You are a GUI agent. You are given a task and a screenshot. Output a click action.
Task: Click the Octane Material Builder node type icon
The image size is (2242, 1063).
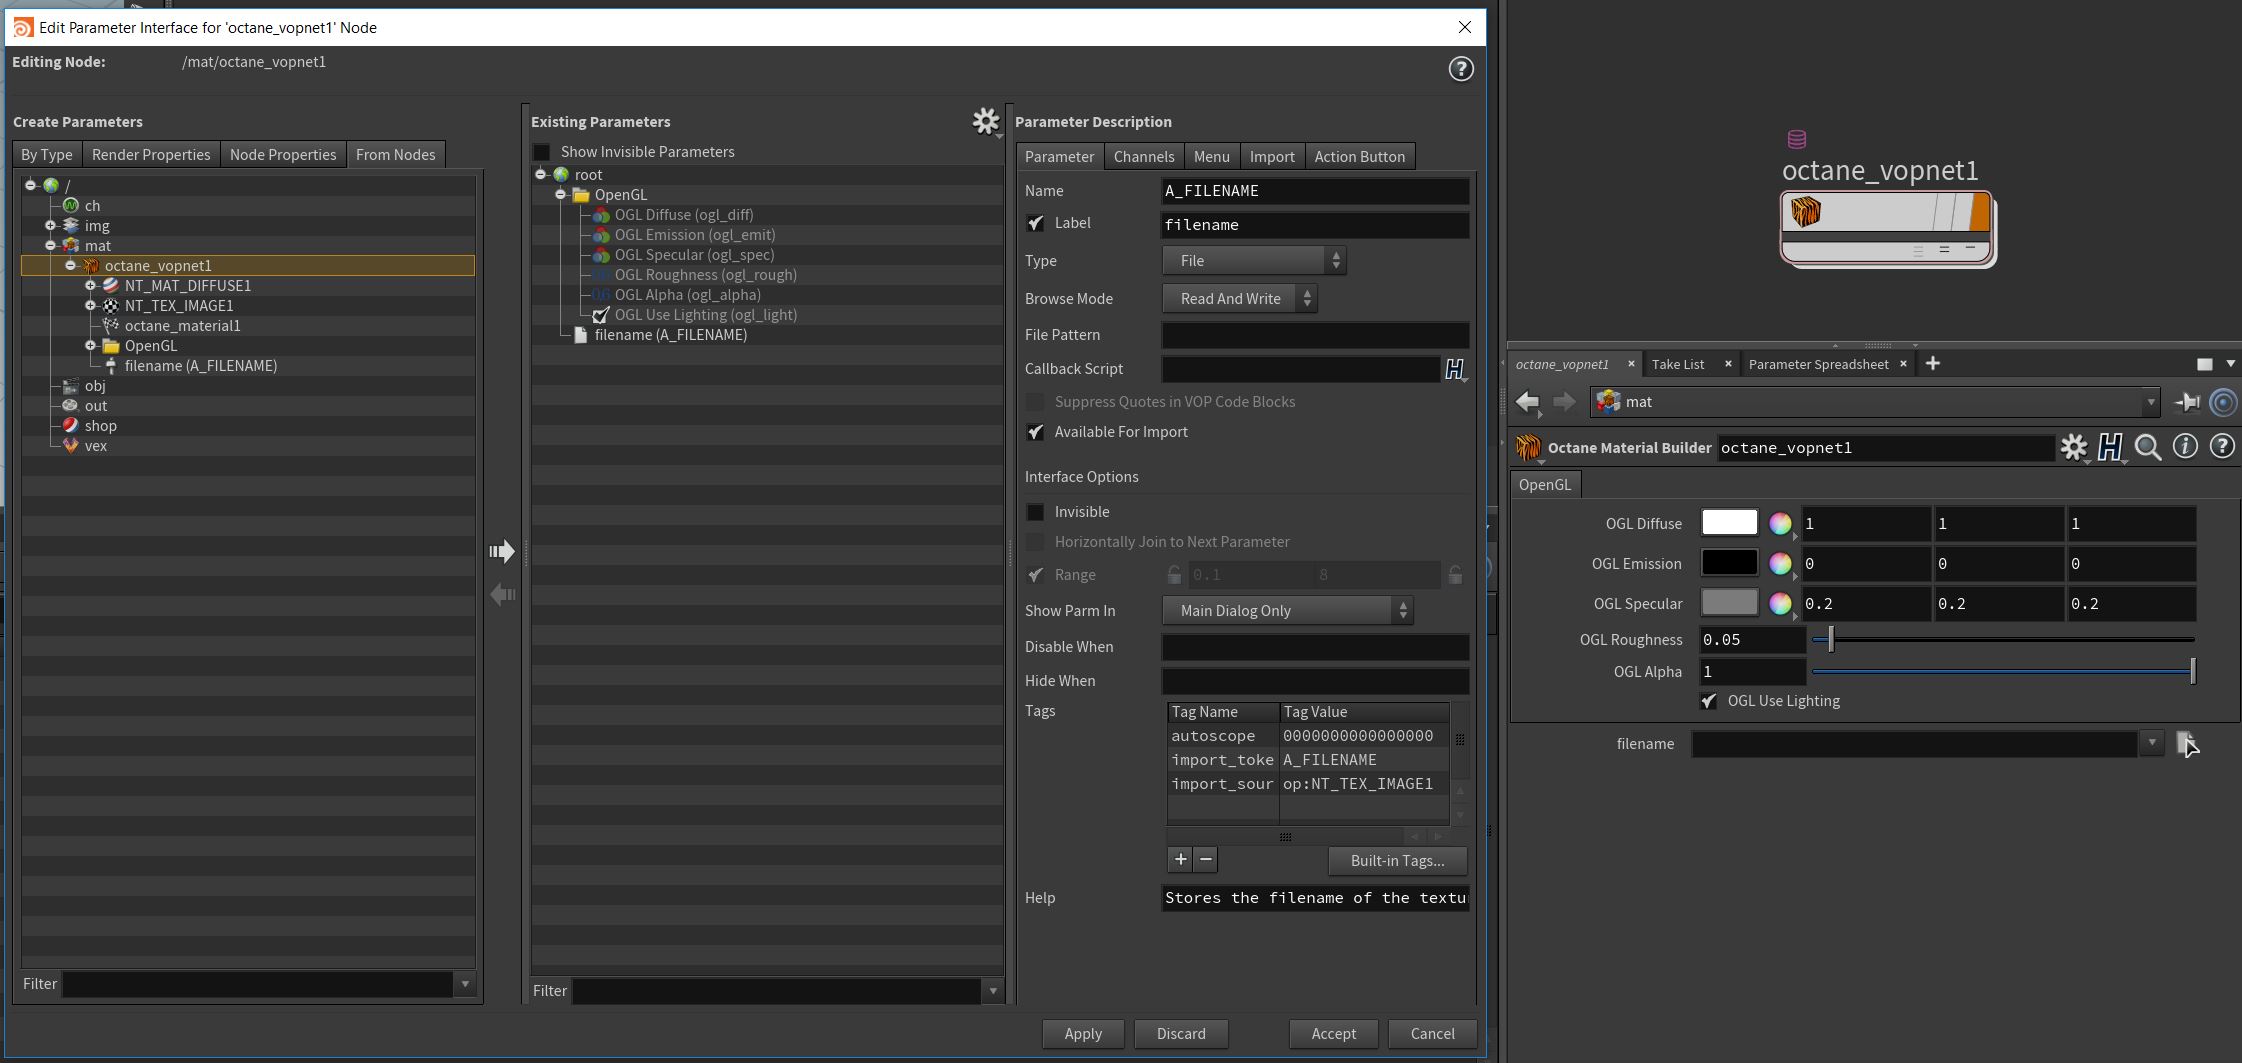click(1528, 447)
